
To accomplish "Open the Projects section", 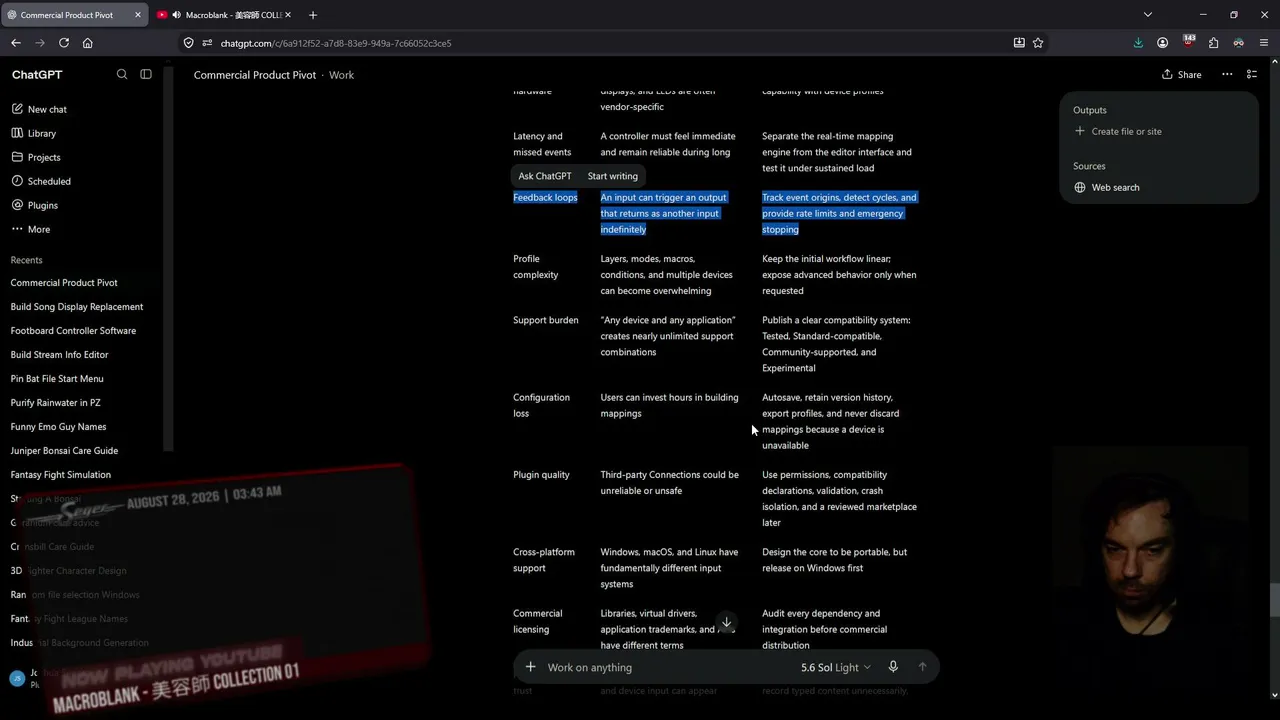I will click(44, 157).
